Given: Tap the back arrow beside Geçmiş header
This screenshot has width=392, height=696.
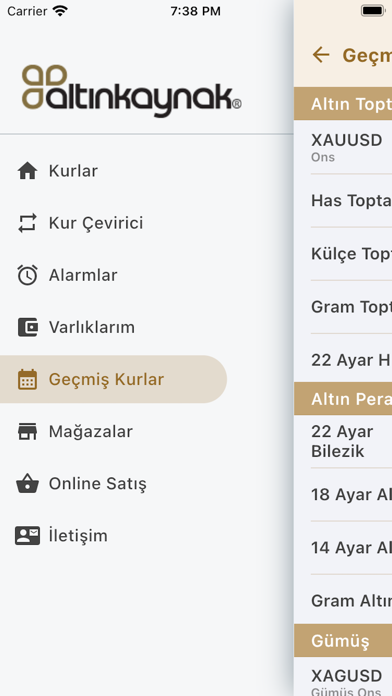Looking at the screenshot, I should [x=321, y=55].
